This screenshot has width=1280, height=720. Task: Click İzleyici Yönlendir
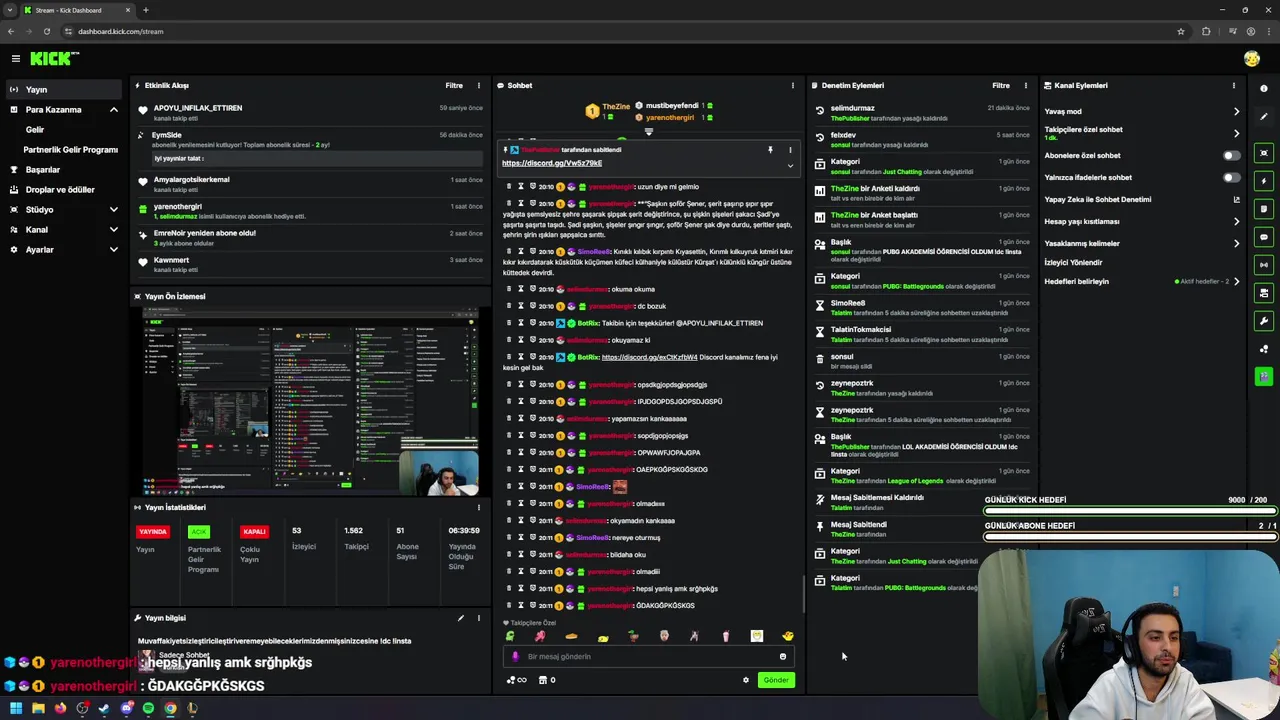tap(1074, 262)
